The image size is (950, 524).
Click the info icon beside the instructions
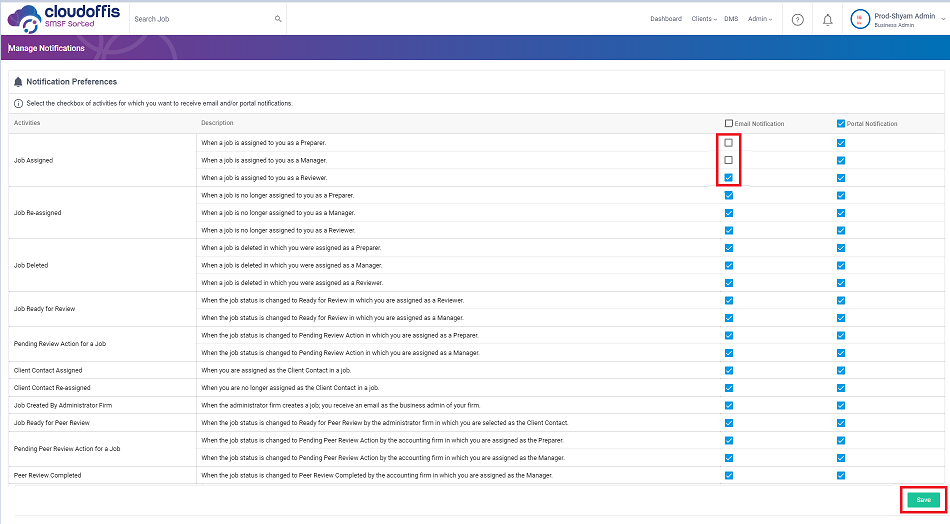point(18,104)
